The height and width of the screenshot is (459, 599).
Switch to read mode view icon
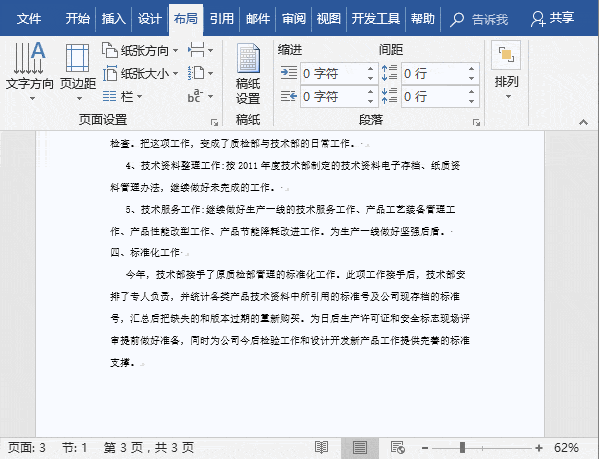(x=321, y=447)
